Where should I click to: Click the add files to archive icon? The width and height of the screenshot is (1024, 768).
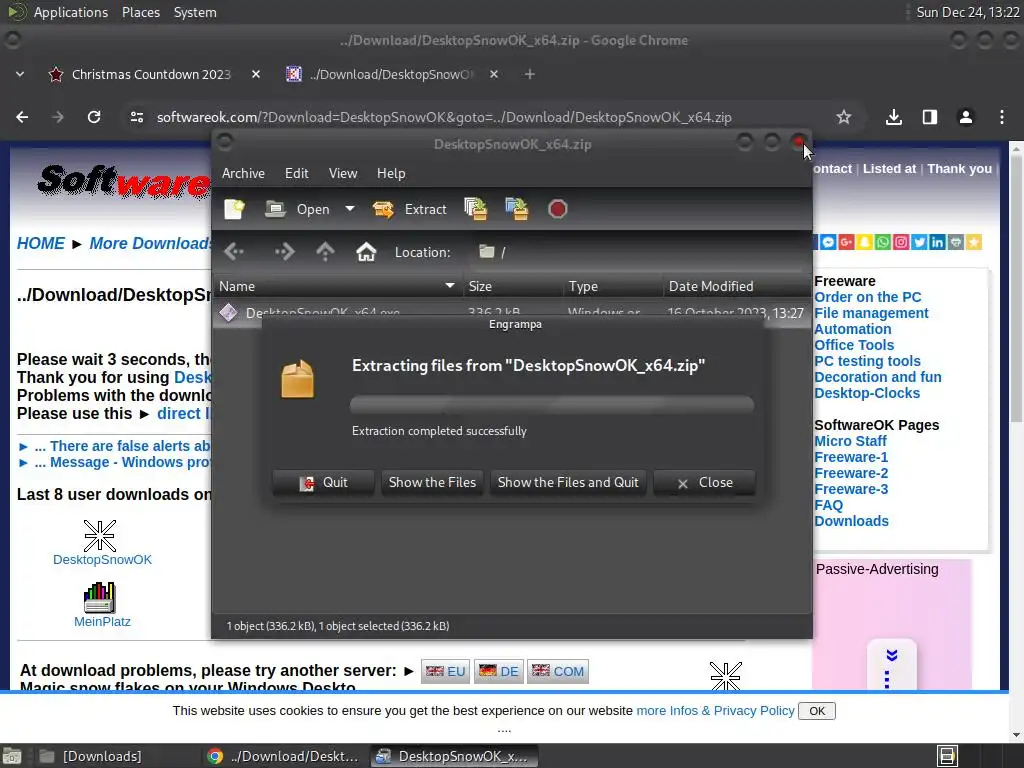[x=476, y=209]
